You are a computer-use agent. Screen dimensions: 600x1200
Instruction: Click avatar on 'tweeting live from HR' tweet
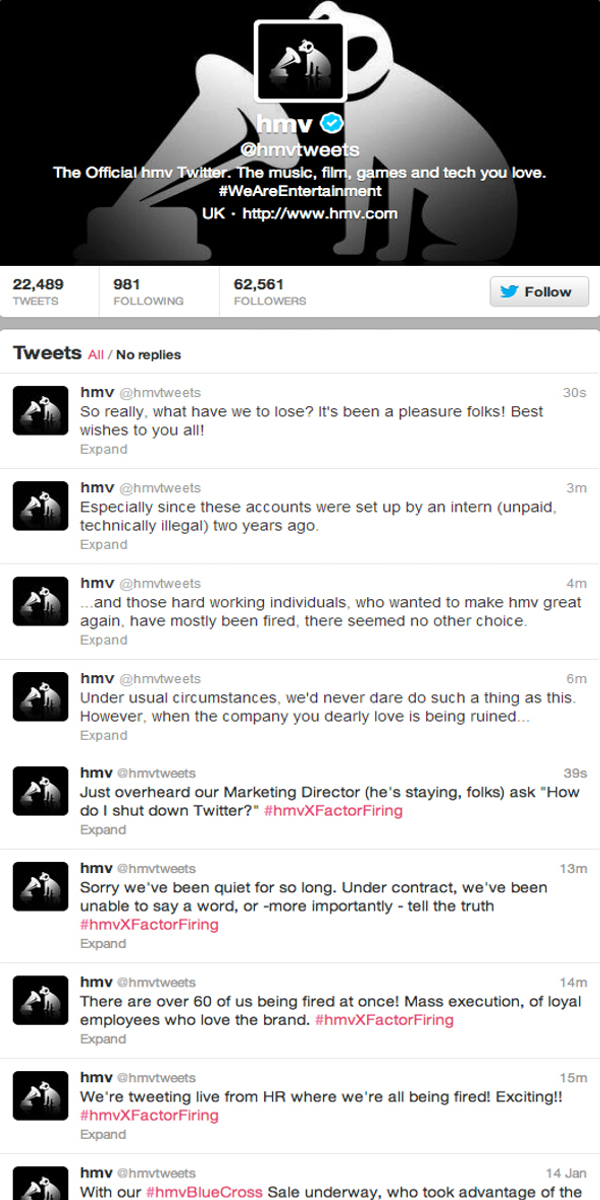(40, 1096)
